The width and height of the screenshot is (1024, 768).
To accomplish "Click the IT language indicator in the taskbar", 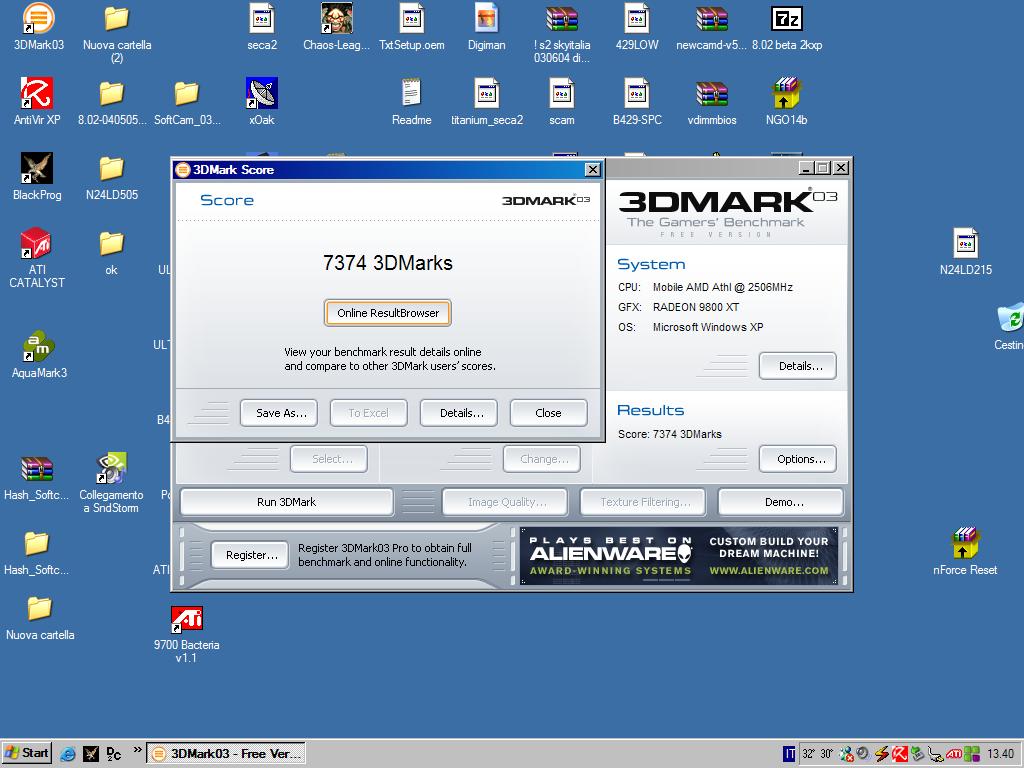I will [x=789, y=754].
